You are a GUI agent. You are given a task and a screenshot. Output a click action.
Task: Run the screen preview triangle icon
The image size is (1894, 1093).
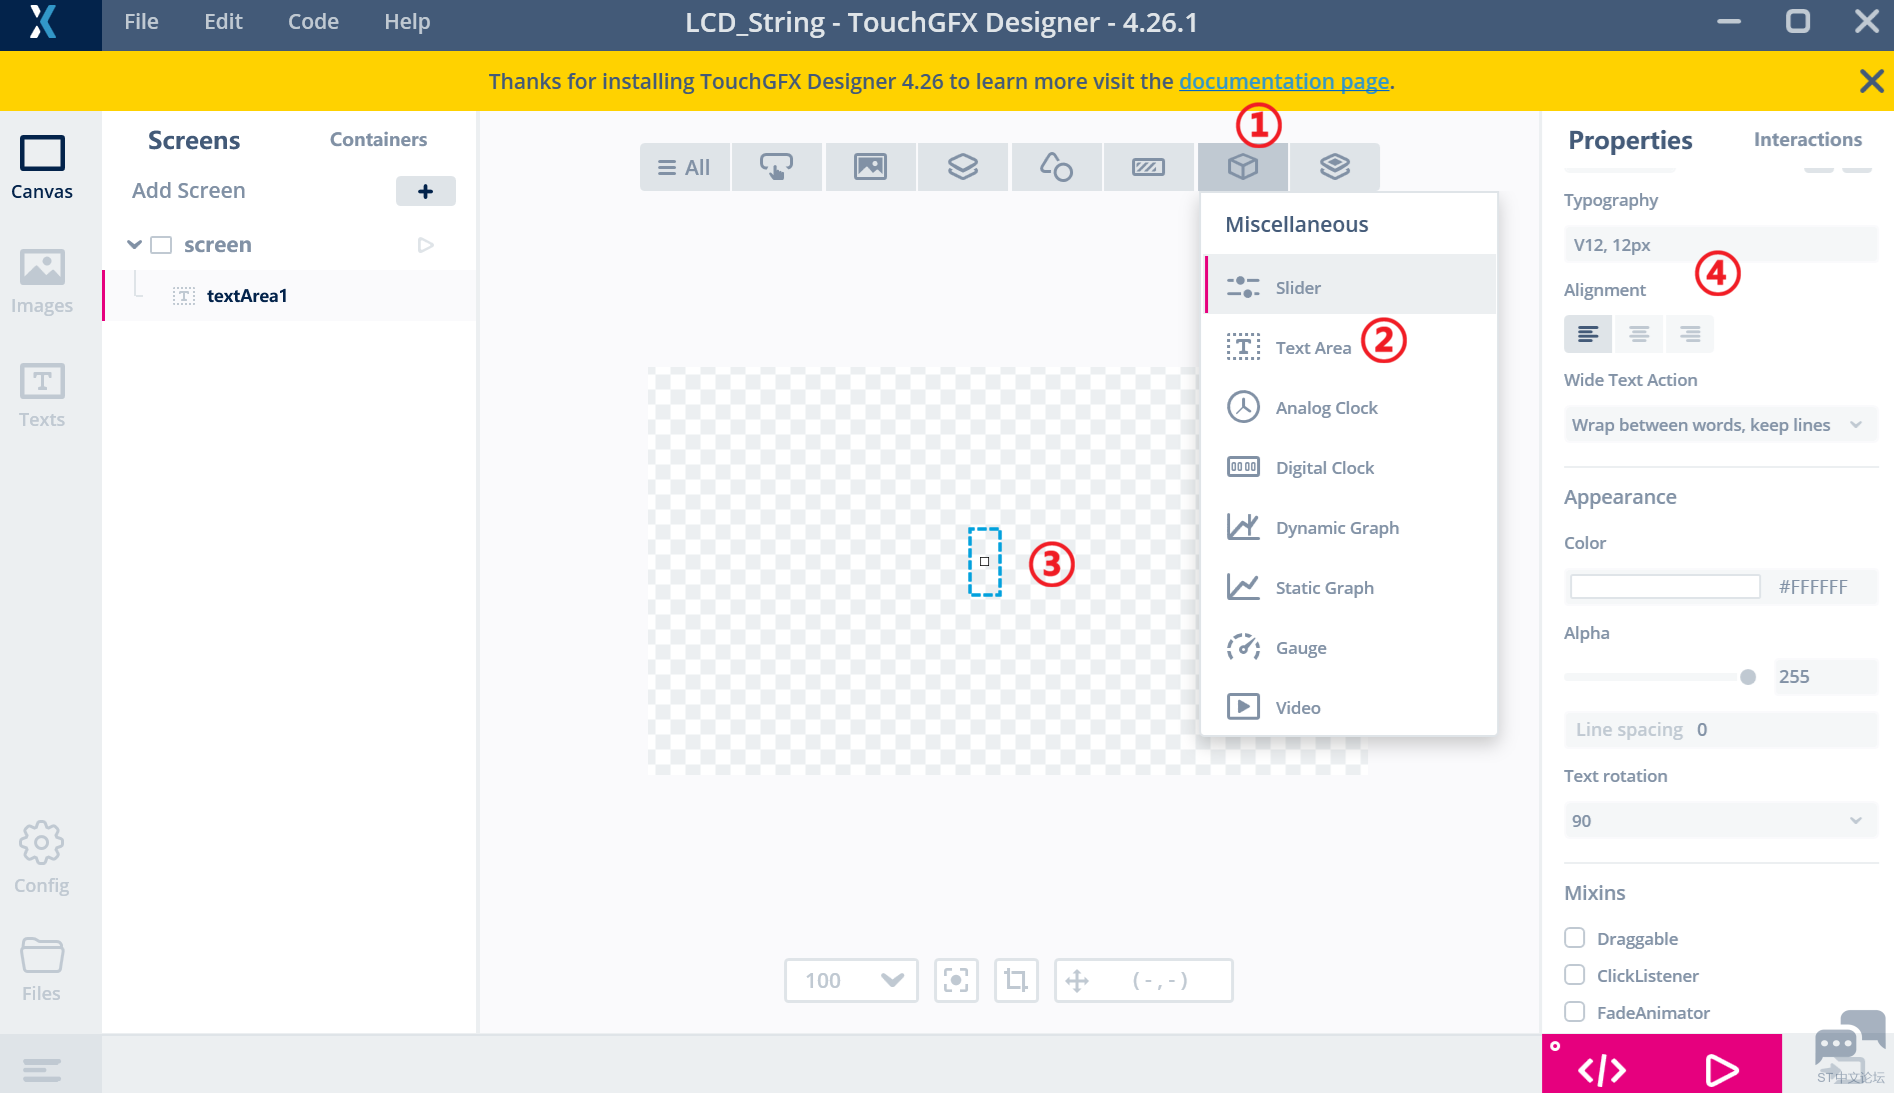pyautogui.click(x=426, y=245)
